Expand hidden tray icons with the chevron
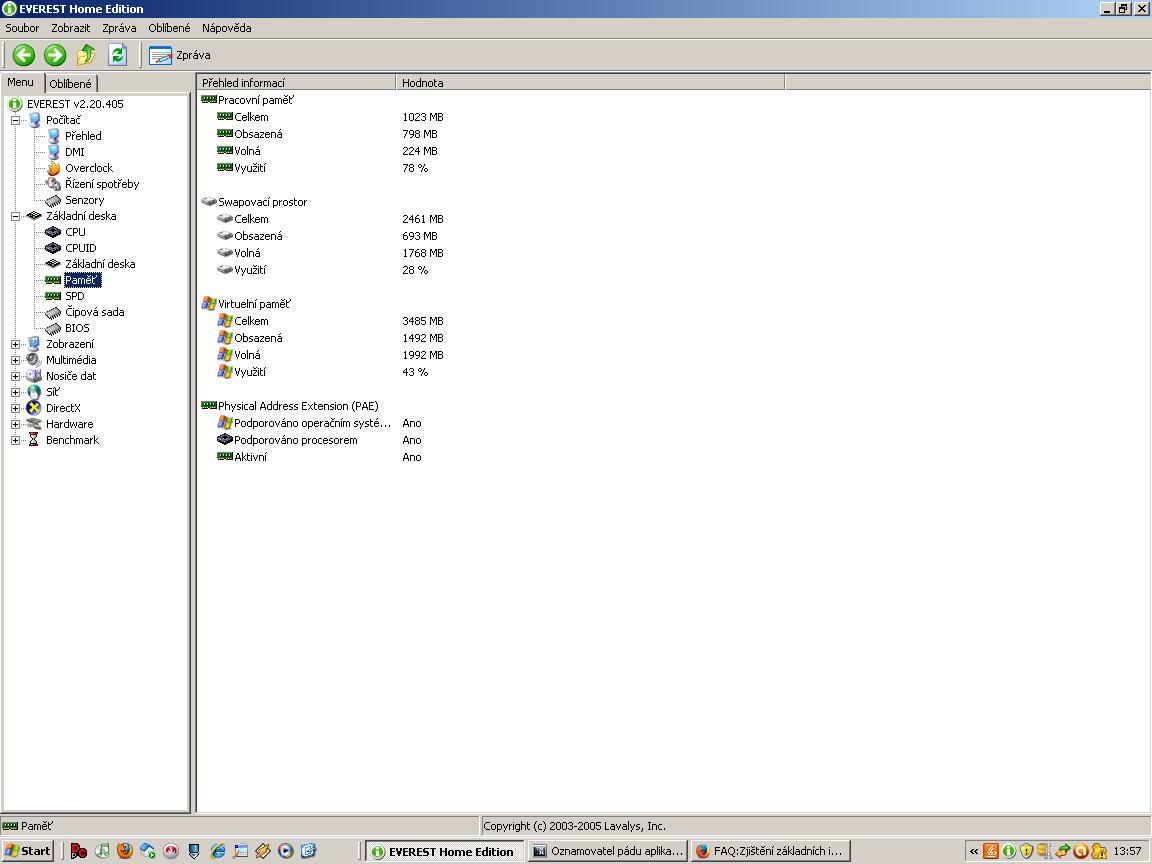This screenshot has height=864, width=1152. coord(973,852)
